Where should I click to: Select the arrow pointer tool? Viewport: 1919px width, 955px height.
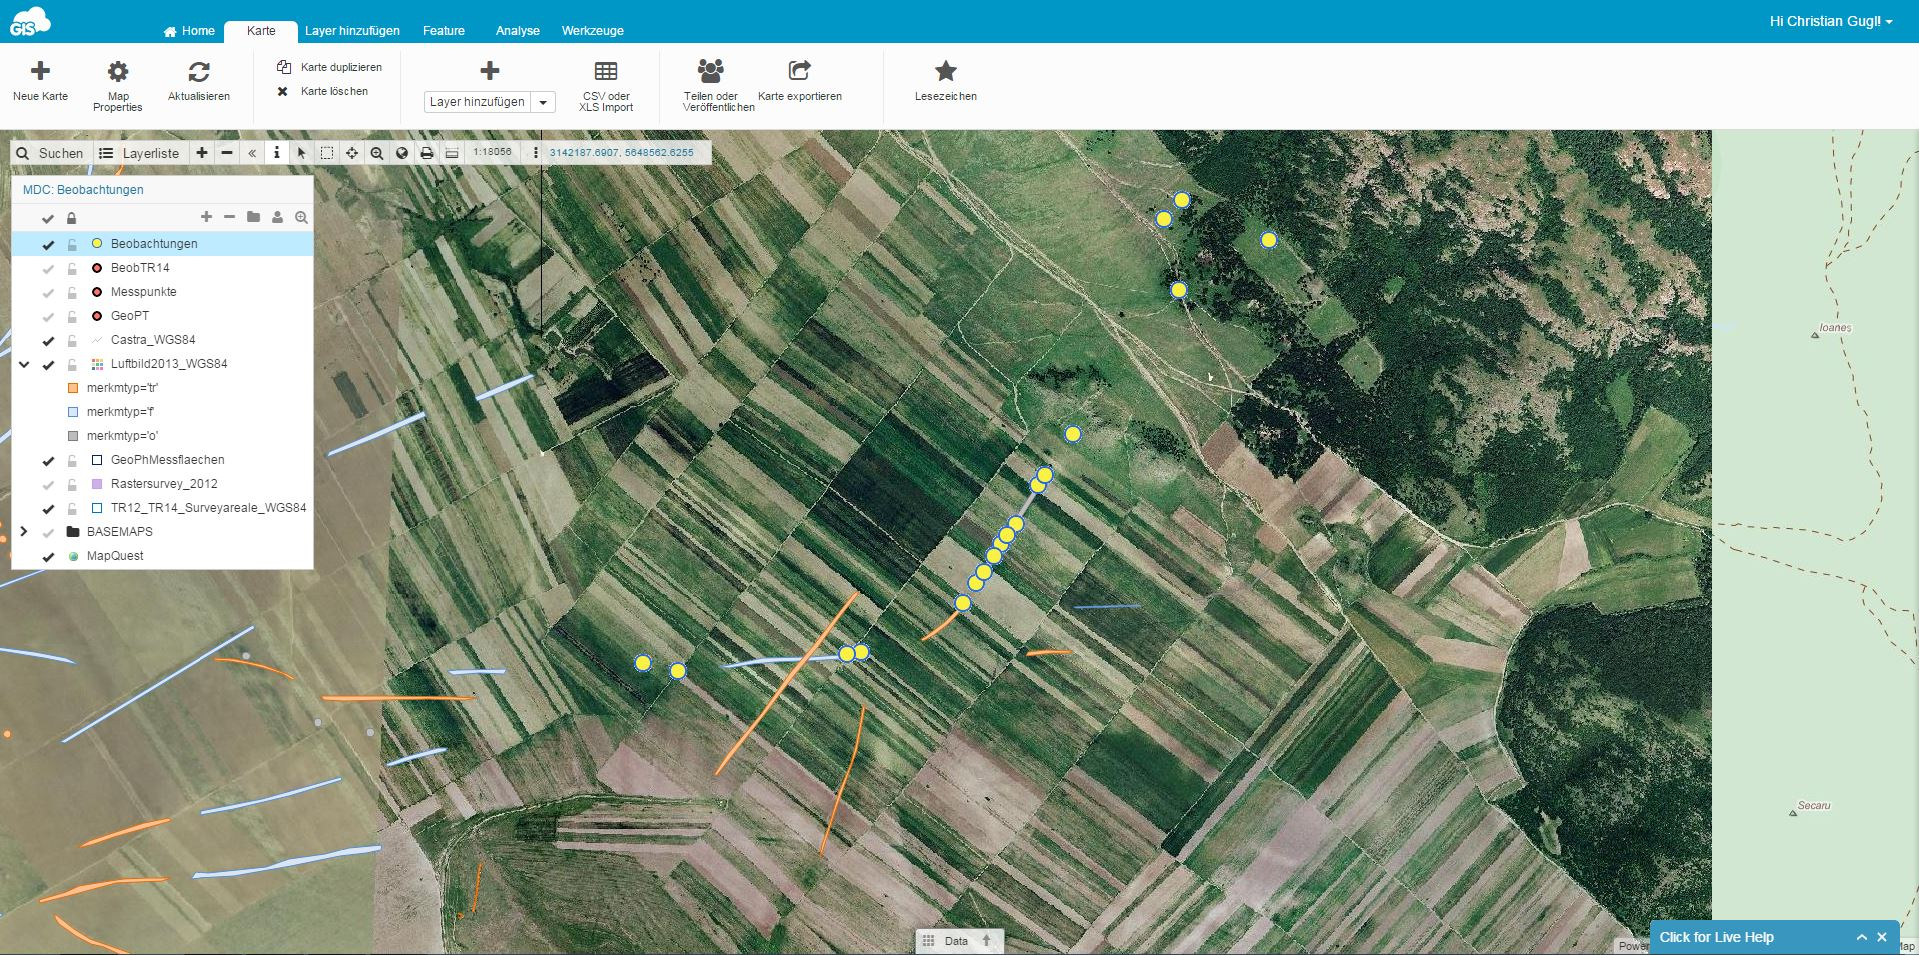click(302, 153)
